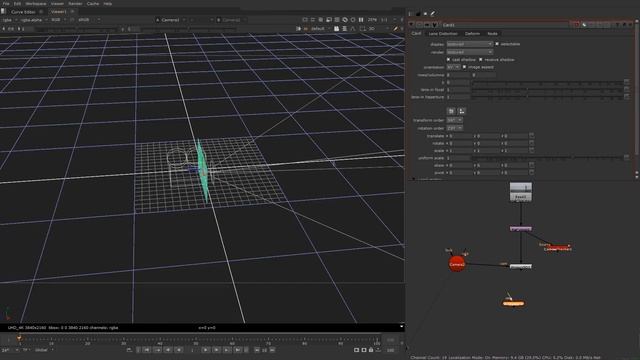Adjust the lens-in focal slider
Screen dimensions: 640x360
547,90
